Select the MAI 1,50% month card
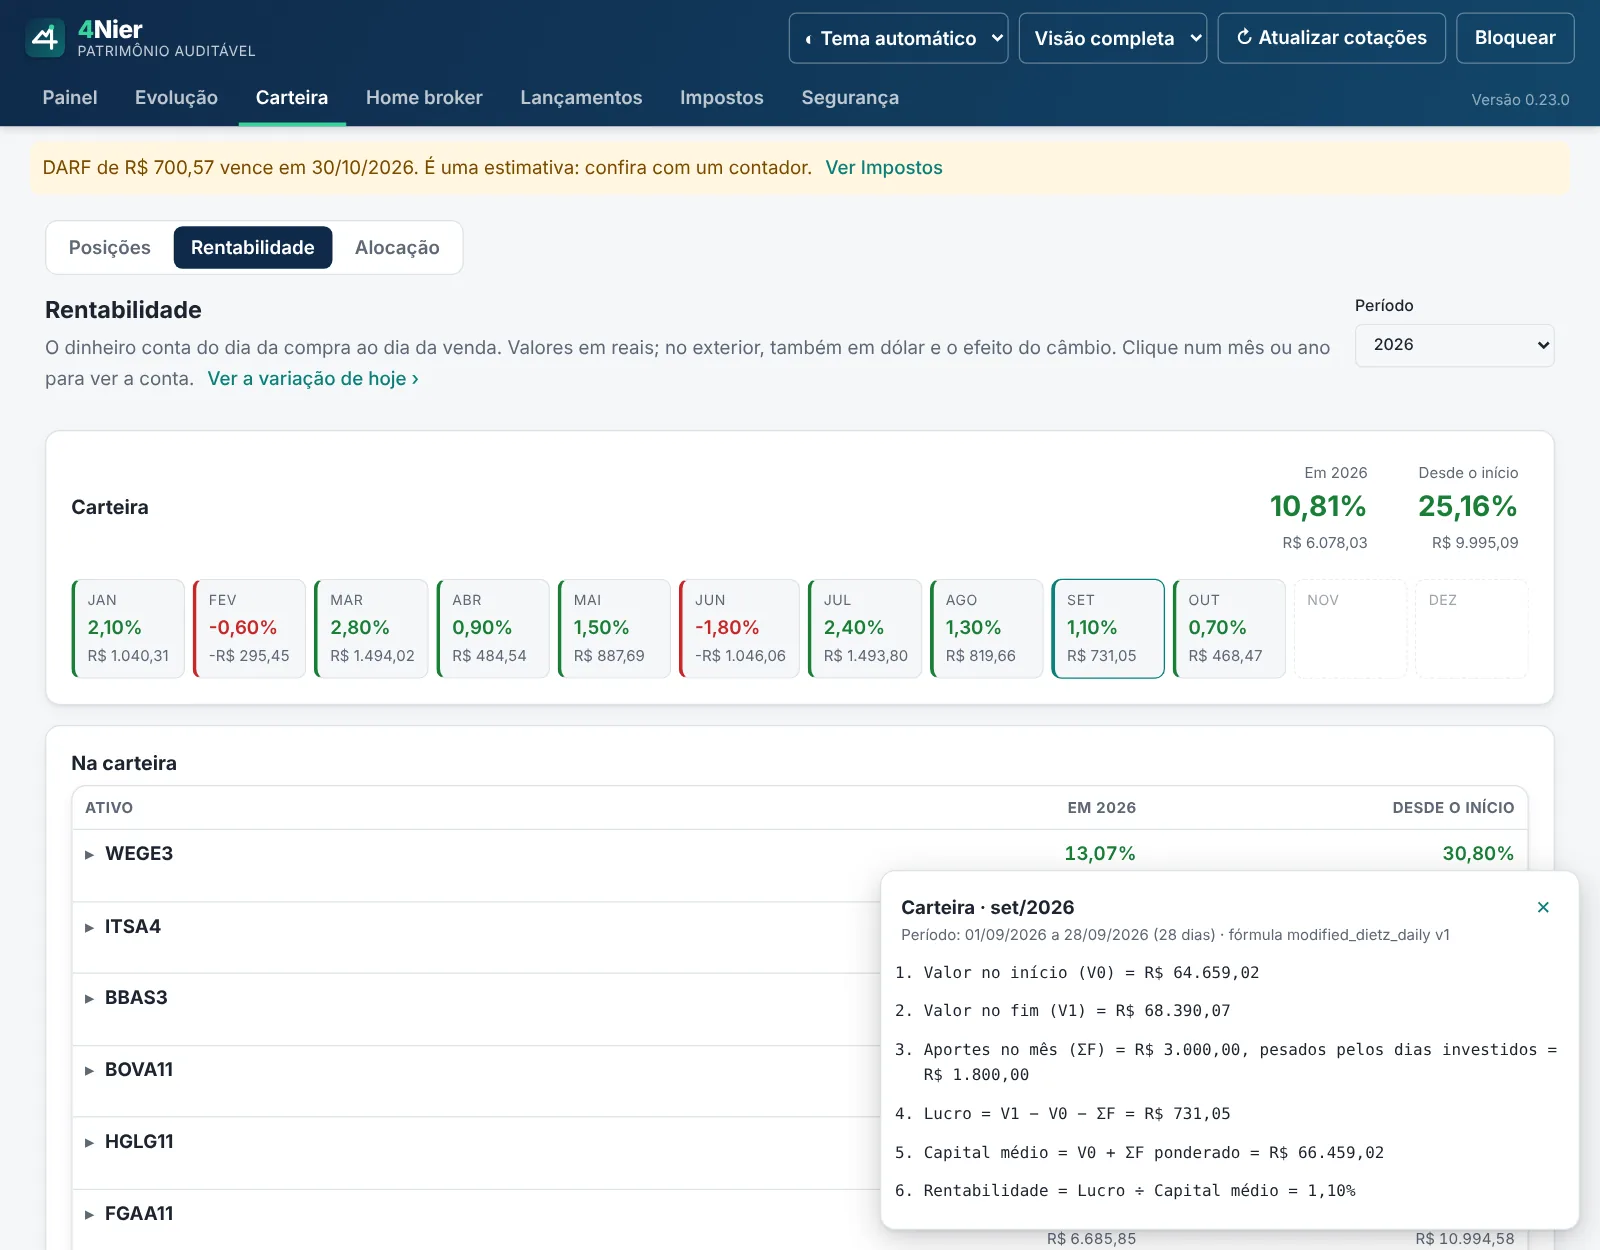Image resolution: width=1600 pixels, height=1250 pixels. [x=614, y=629]
